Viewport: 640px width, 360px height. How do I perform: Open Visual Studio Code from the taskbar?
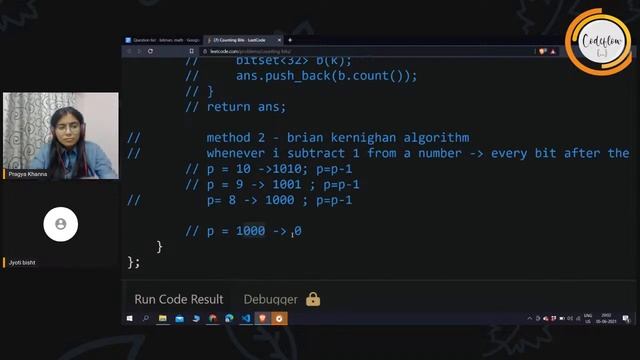pos(246,318)
